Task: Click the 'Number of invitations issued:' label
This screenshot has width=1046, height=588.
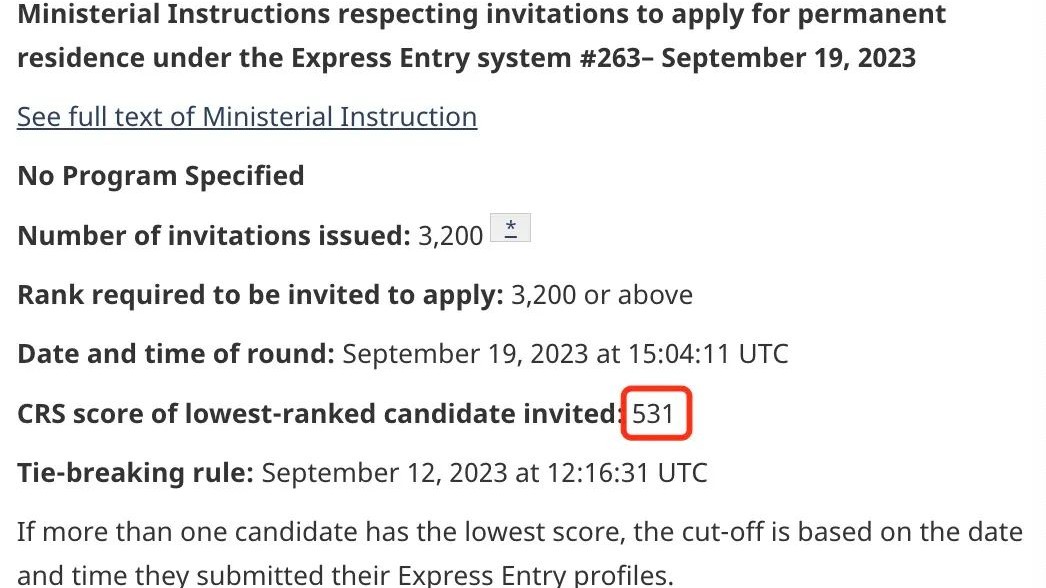Action: 213,236
